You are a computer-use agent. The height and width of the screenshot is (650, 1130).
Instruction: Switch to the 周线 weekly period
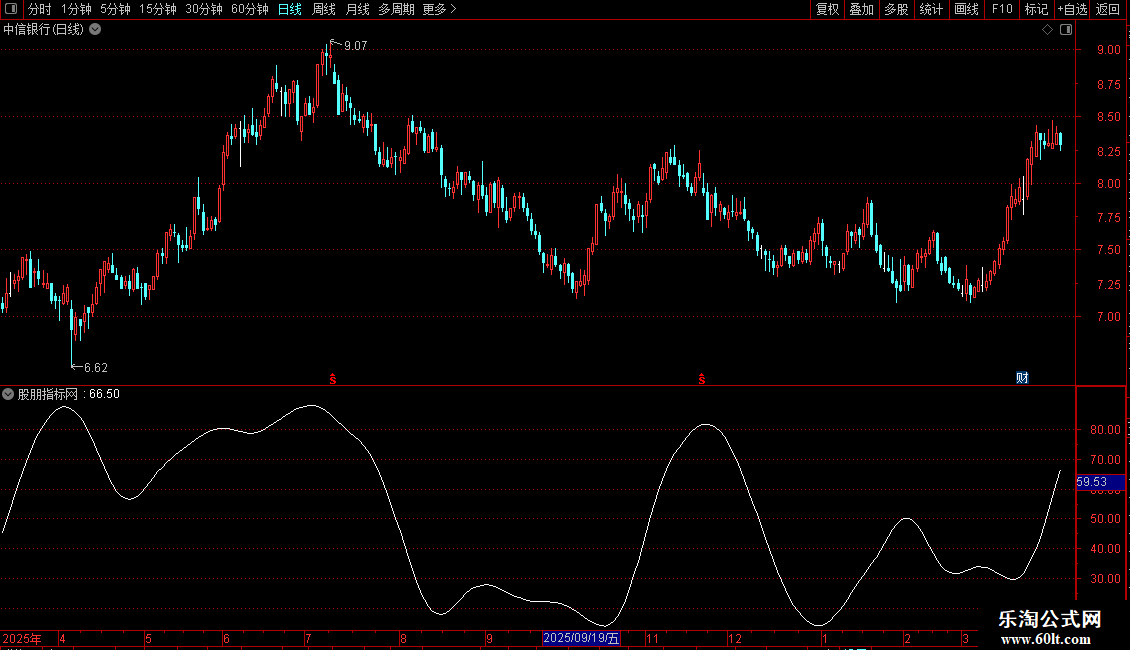(324, 9)
